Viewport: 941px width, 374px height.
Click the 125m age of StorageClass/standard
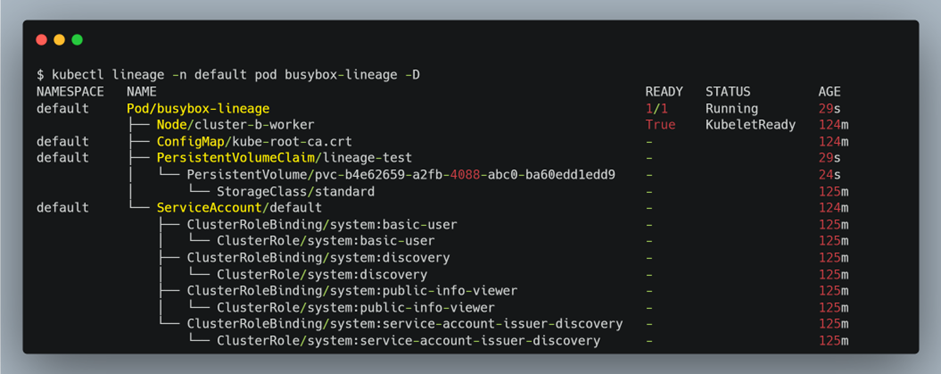[x=834, y=192]
